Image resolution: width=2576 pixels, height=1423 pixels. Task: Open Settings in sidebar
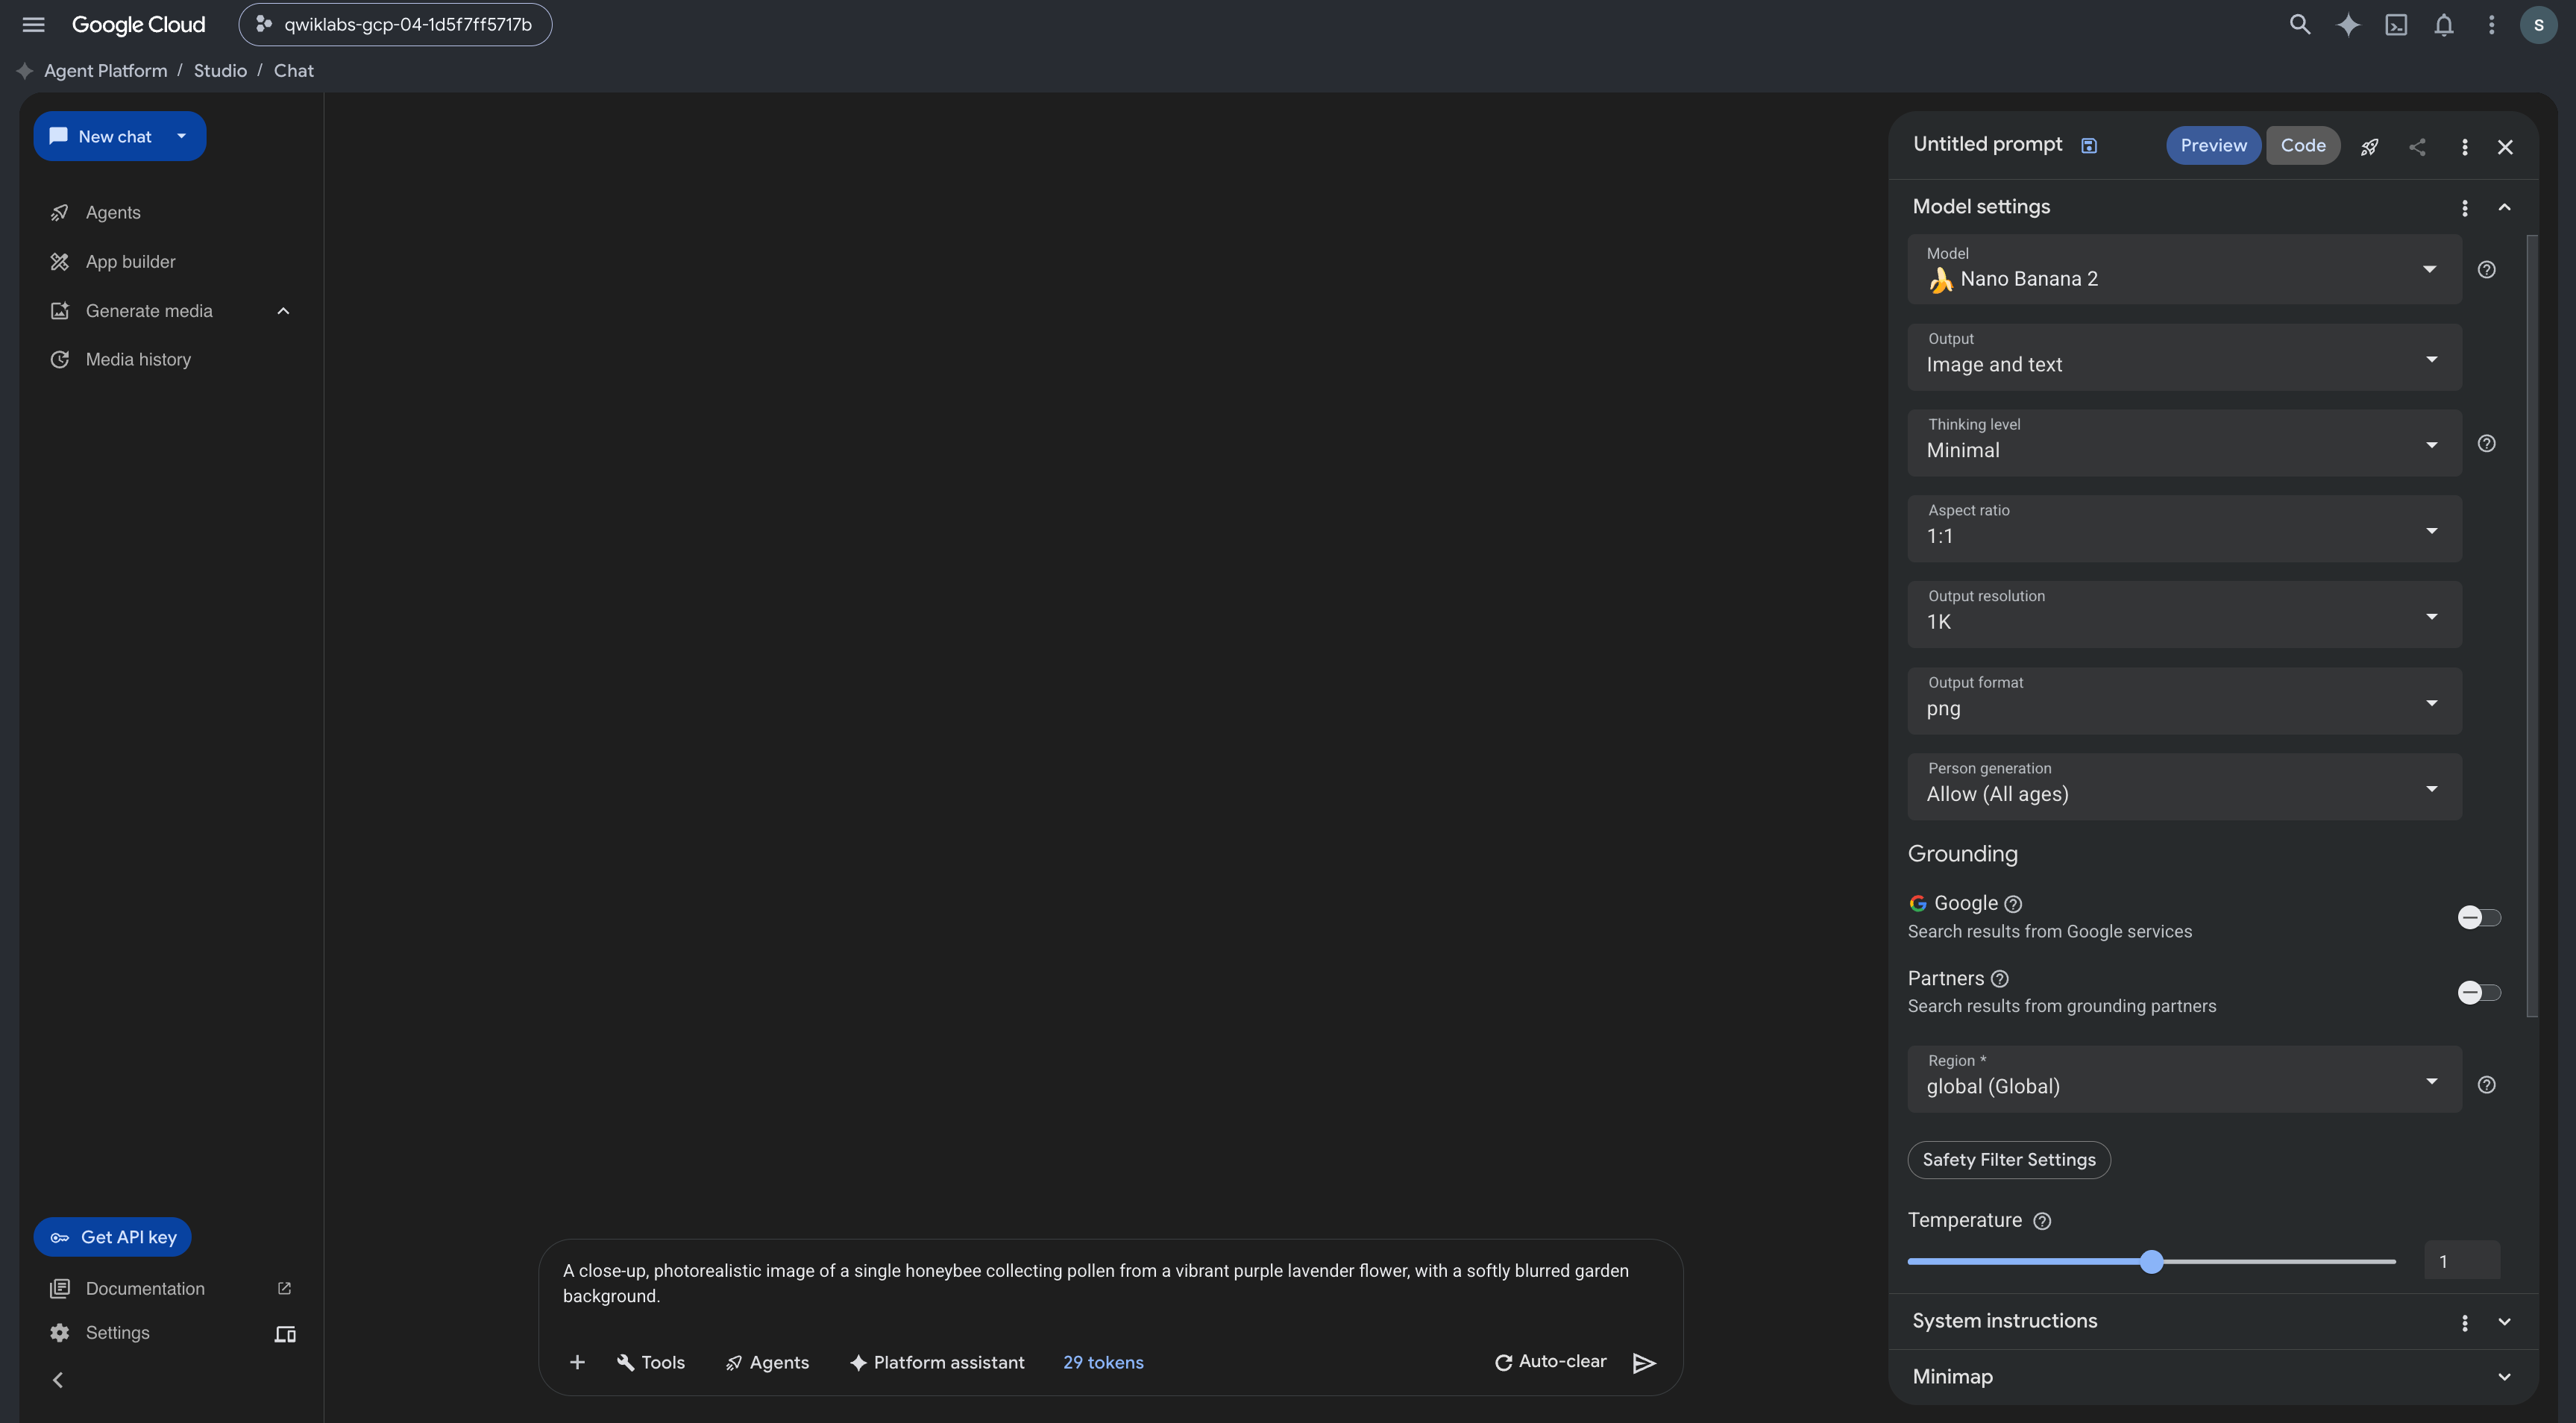click(117, 1333)
